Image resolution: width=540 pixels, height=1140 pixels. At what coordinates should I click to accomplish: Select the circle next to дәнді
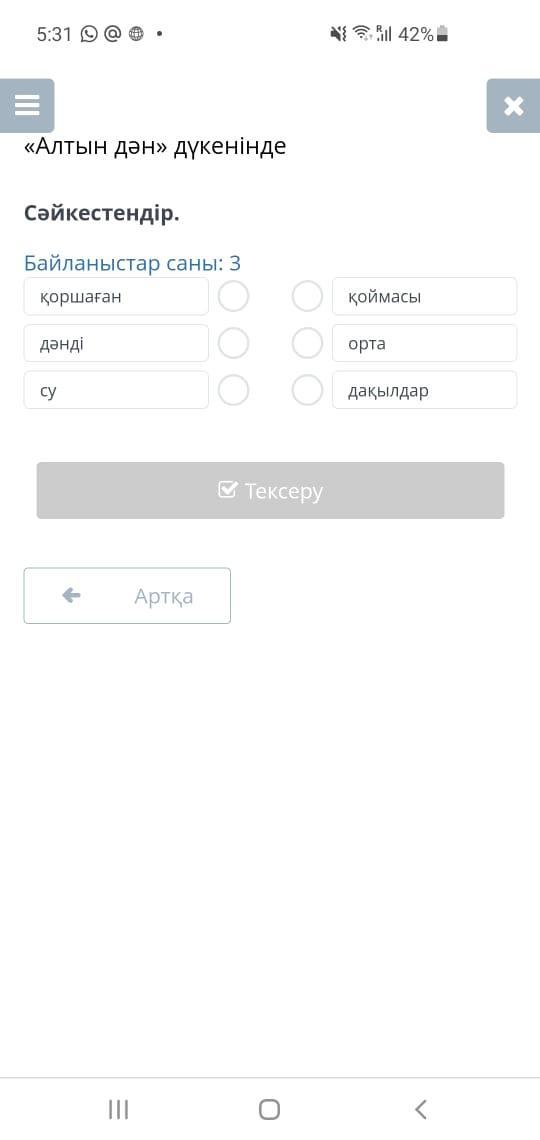[233, 343]
